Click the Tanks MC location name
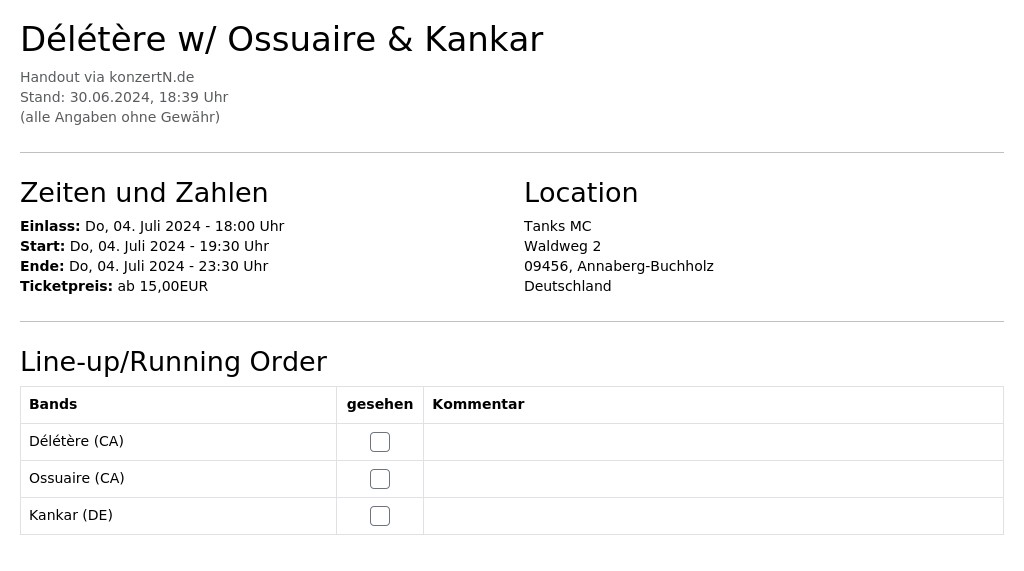Viewport: 1024px width, 571px height. coord(557,226)
